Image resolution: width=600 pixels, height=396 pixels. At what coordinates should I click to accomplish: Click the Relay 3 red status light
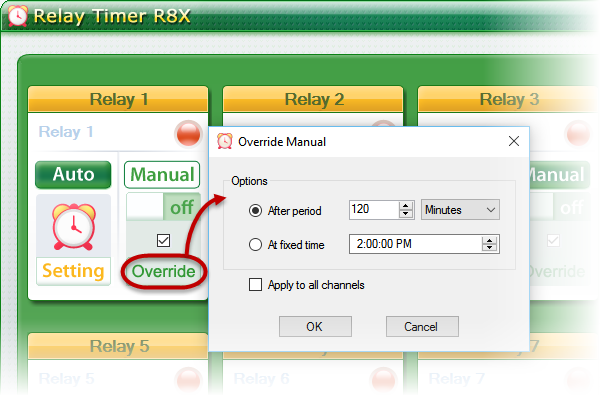pos(578,134)
